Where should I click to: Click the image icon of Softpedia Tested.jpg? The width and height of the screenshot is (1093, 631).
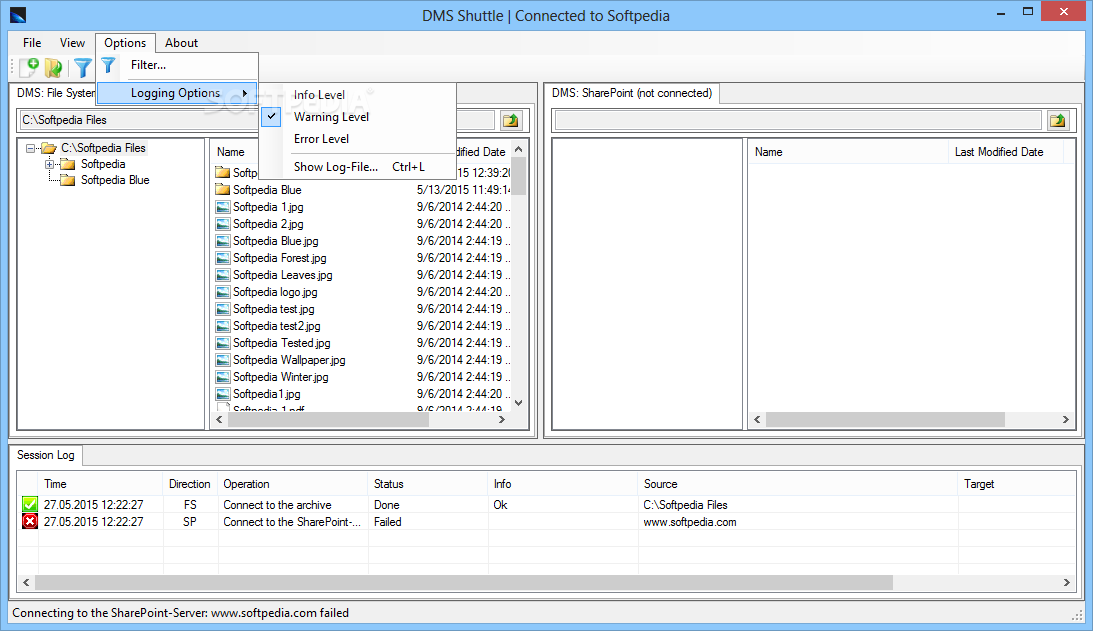pyautogui.click(x=222, y=343)
